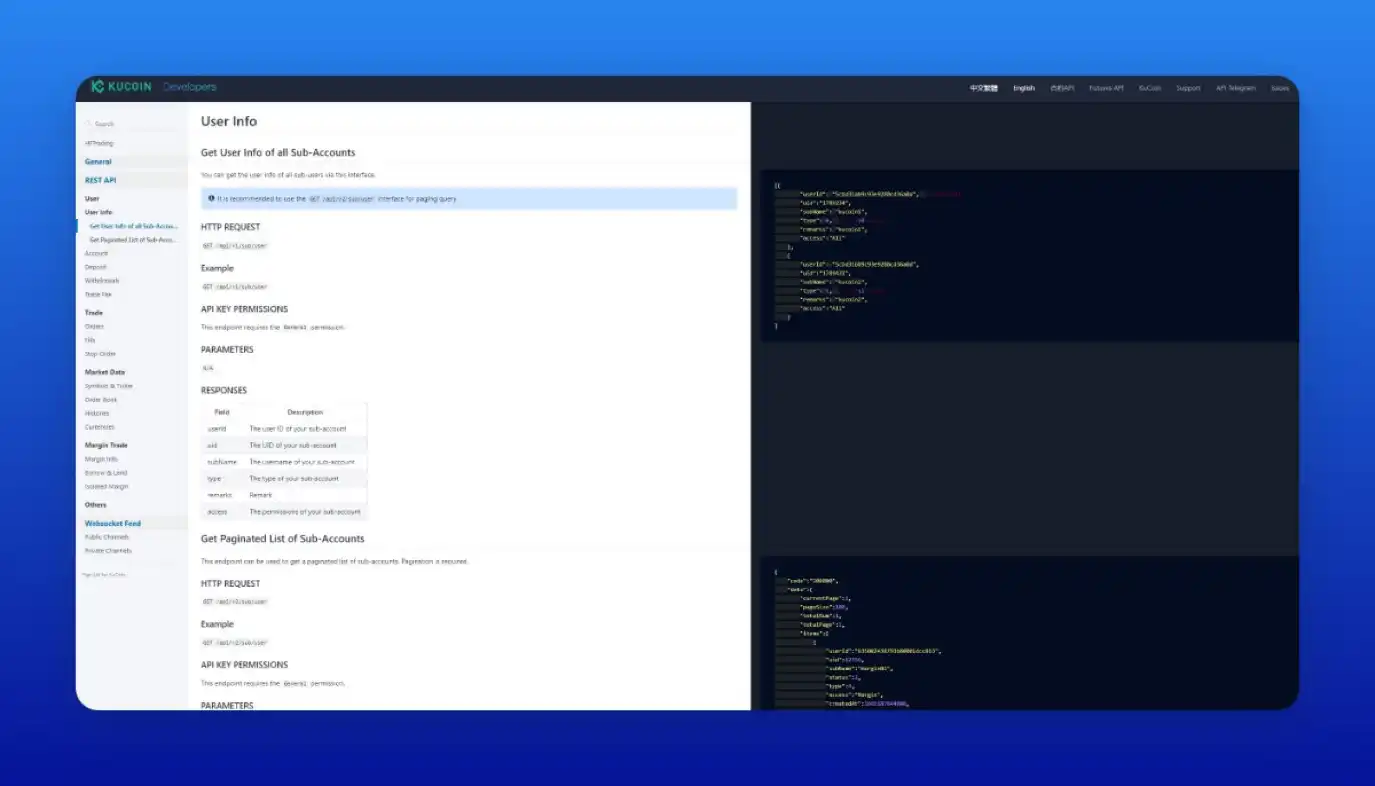Image resolution: width=1375 pixels, height=786 pixels.
Task: Open Futures API from top navigation
Action: click(1106, 88)
